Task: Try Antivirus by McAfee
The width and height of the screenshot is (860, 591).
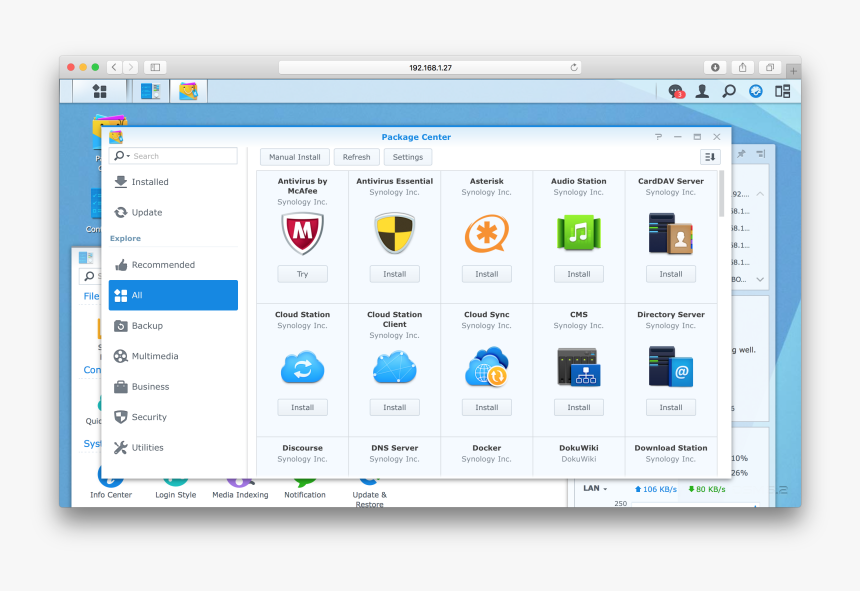Action: (302, 274)
